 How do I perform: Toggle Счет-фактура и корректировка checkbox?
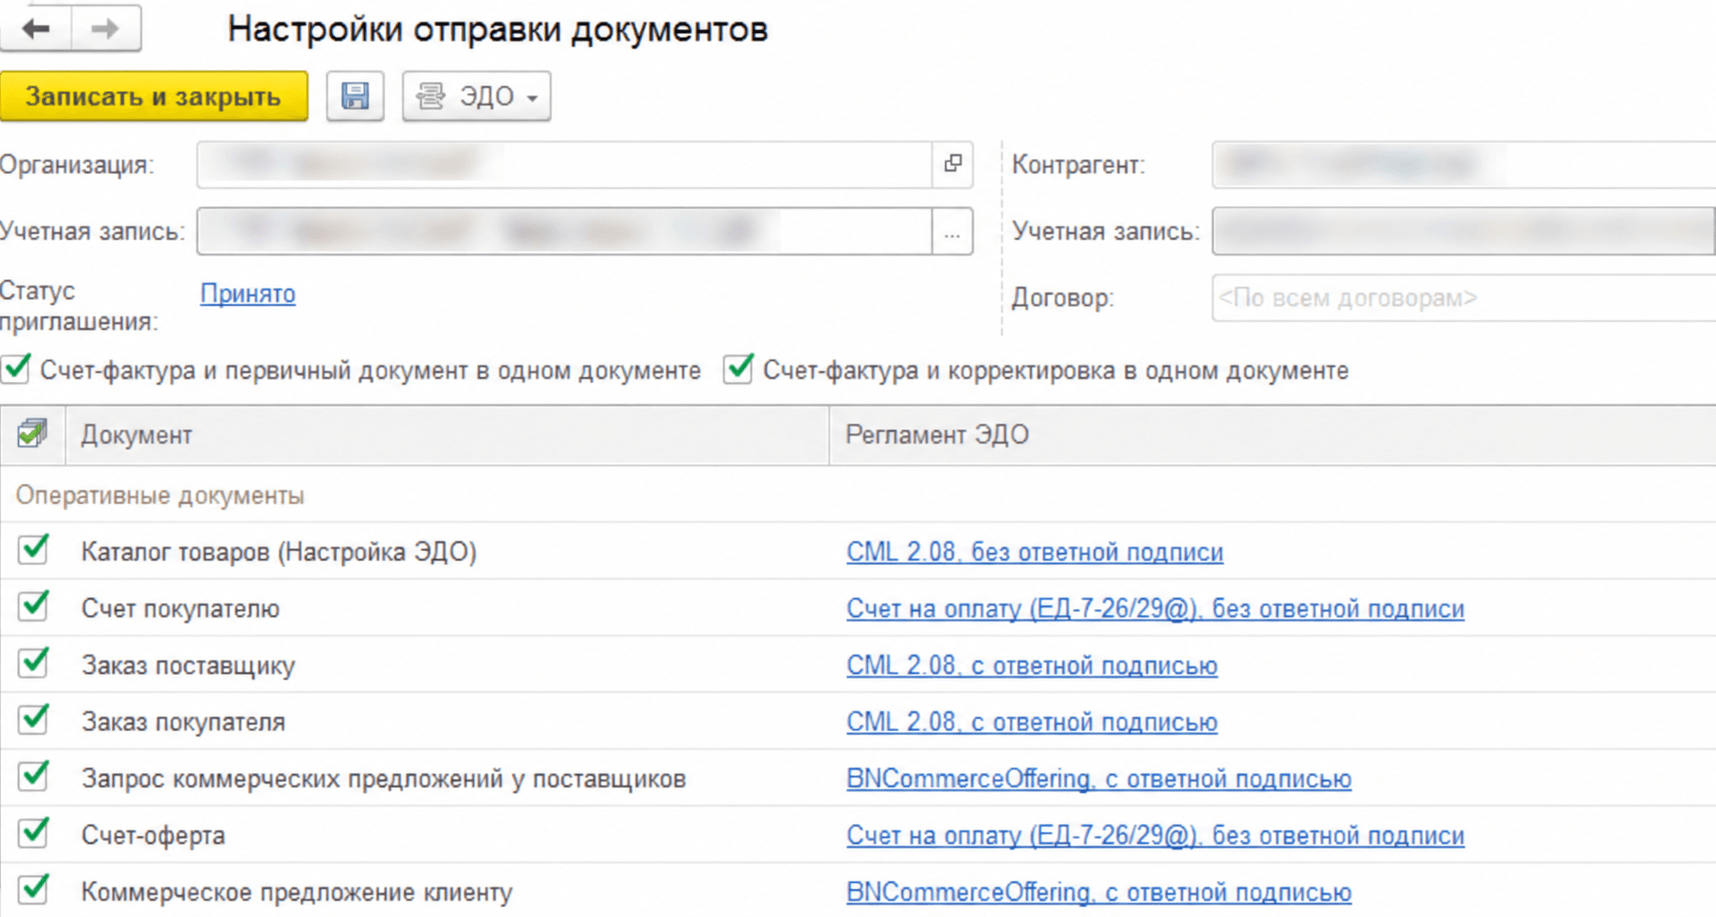[x=738, y=369]
